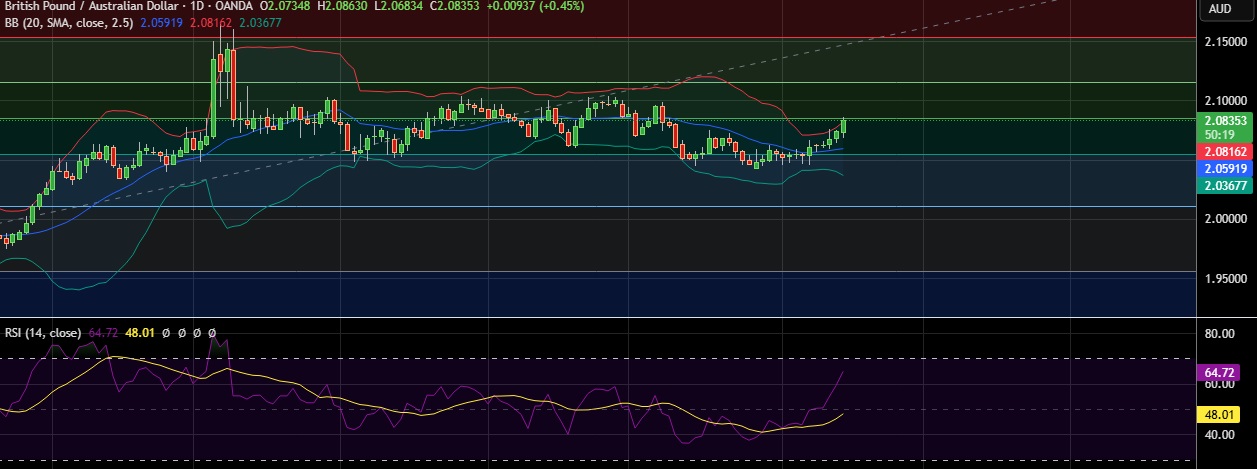Click the red 2.08162 upper band axis label
Screen dimensions: 1257x469
pyautogui.click(x=1226, y=151)
